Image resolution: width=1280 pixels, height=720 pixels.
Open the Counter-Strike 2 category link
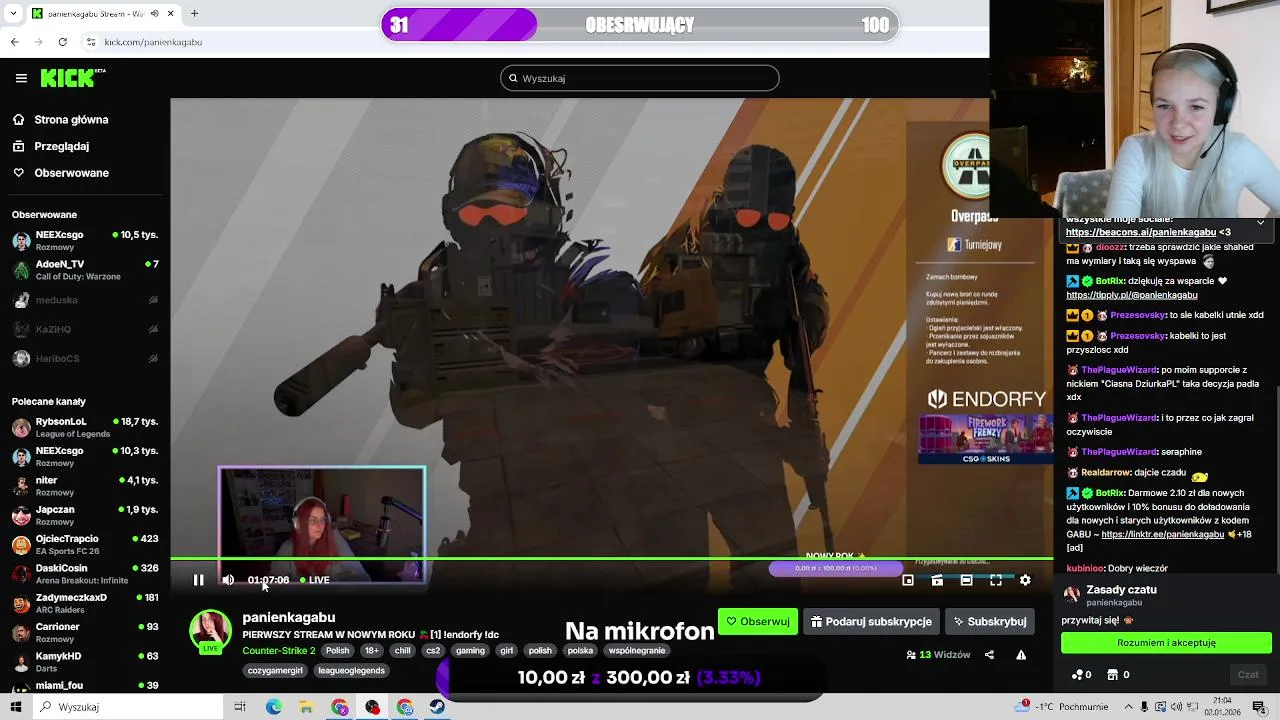point(279,650)
